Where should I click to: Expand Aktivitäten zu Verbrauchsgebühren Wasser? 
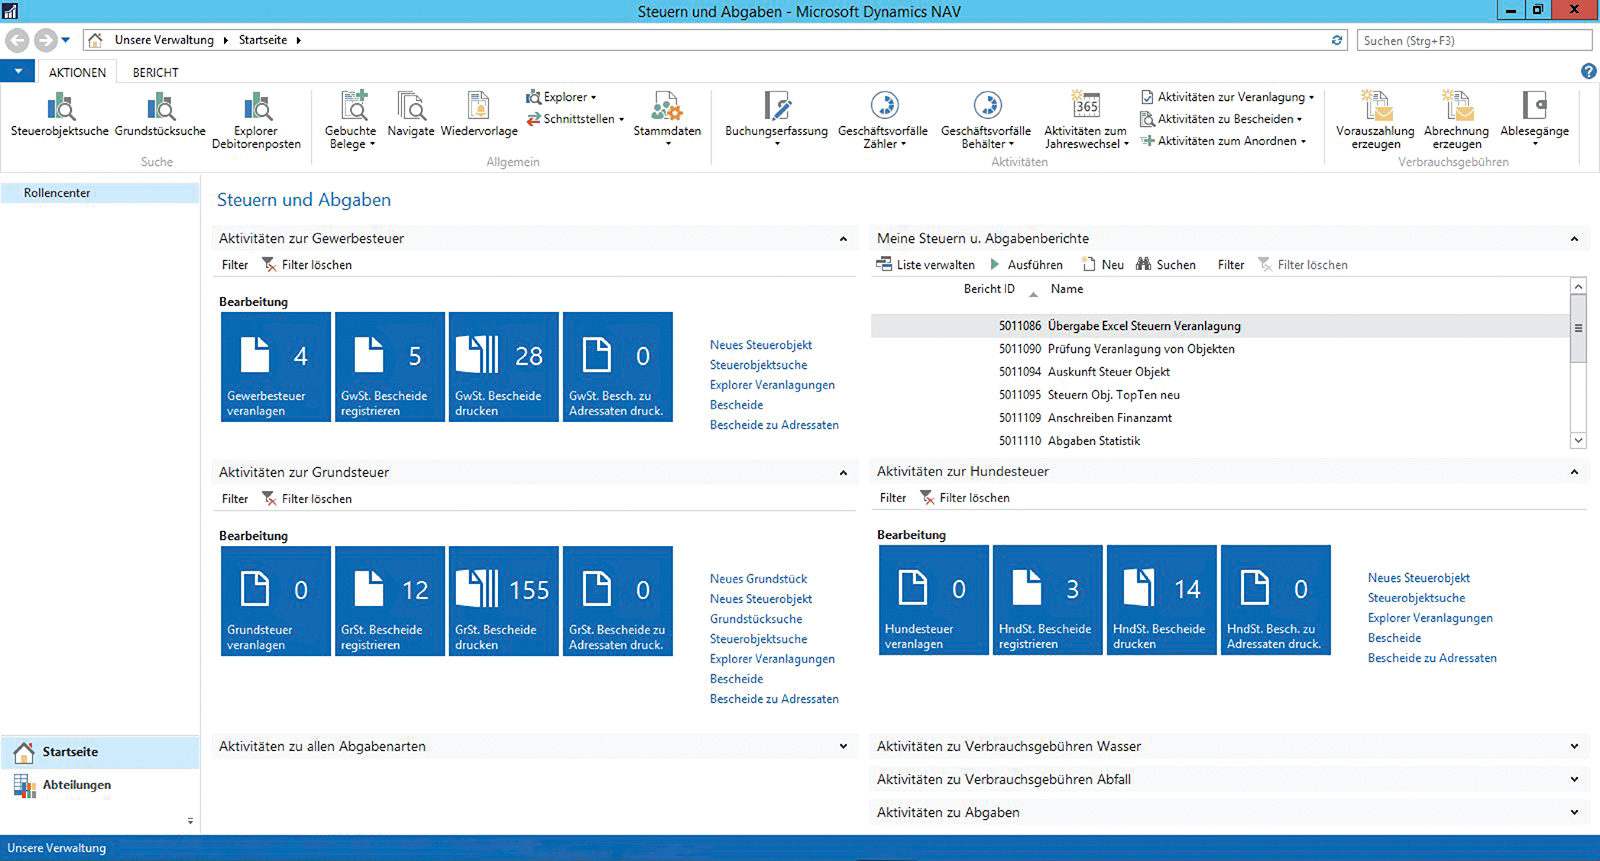pos(1574,747)
